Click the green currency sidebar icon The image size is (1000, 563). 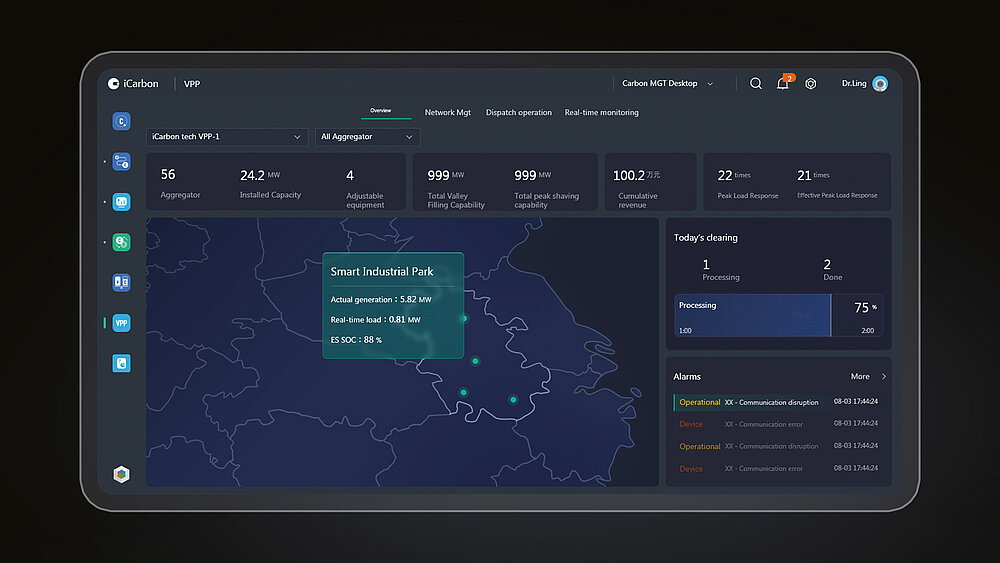click(x=121, y=242)
